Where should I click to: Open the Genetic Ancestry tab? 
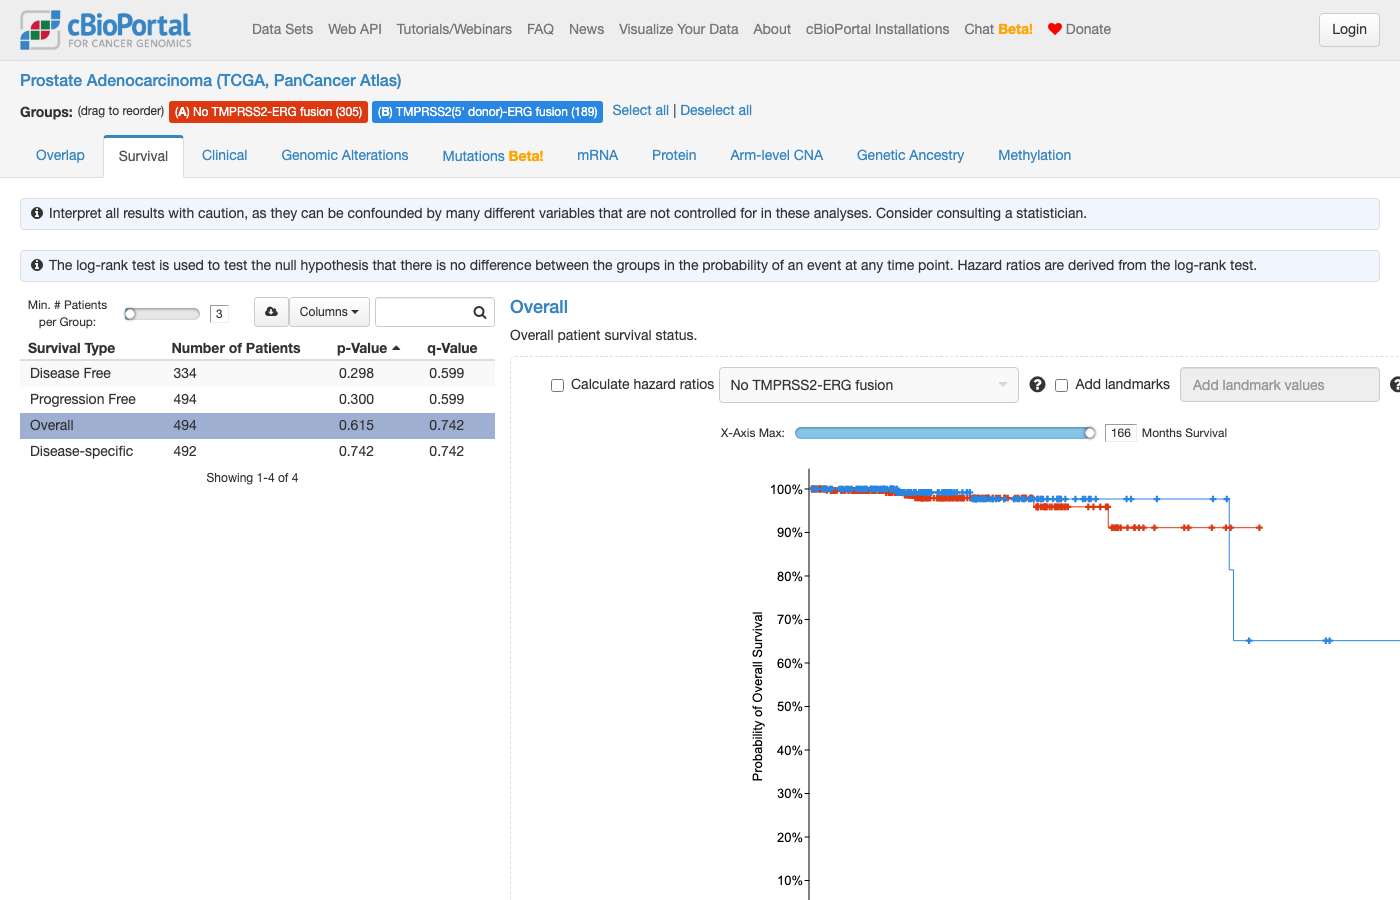(910, 155)
